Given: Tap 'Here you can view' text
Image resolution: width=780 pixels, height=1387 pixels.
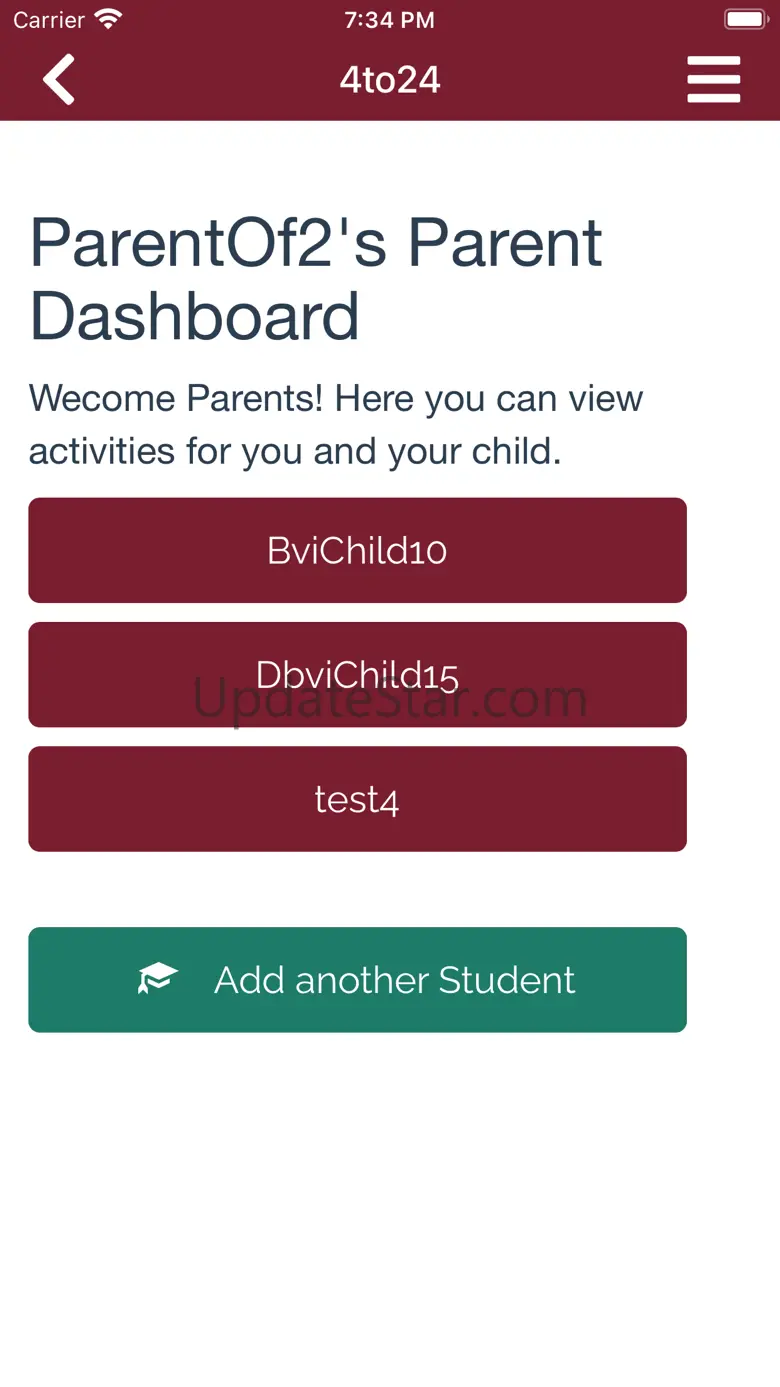Looking at the screenshot, I should click(489, 399).
